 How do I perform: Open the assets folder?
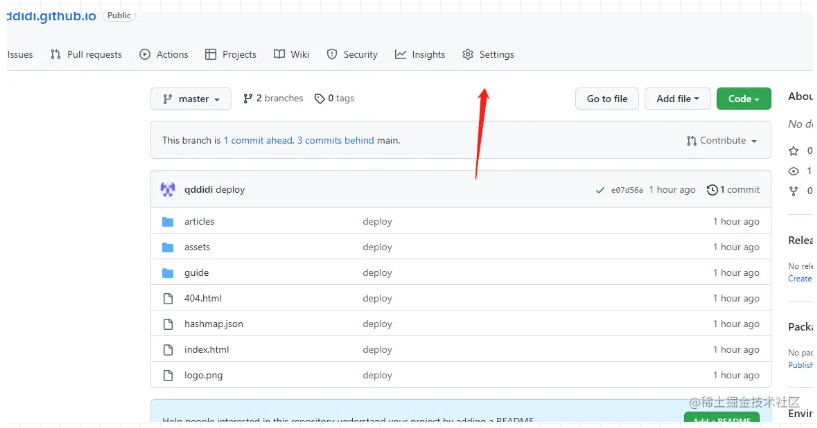[197, 247]
